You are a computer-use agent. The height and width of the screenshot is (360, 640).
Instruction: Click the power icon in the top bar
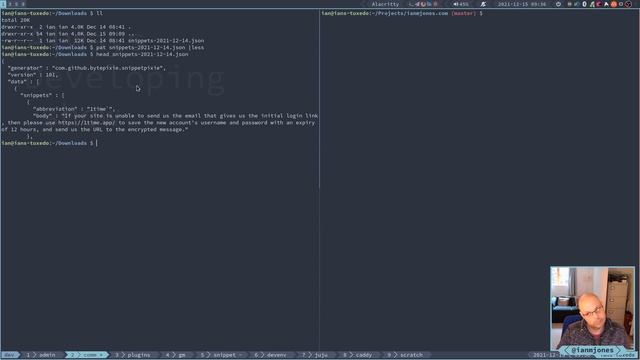[x=558, y=4]
